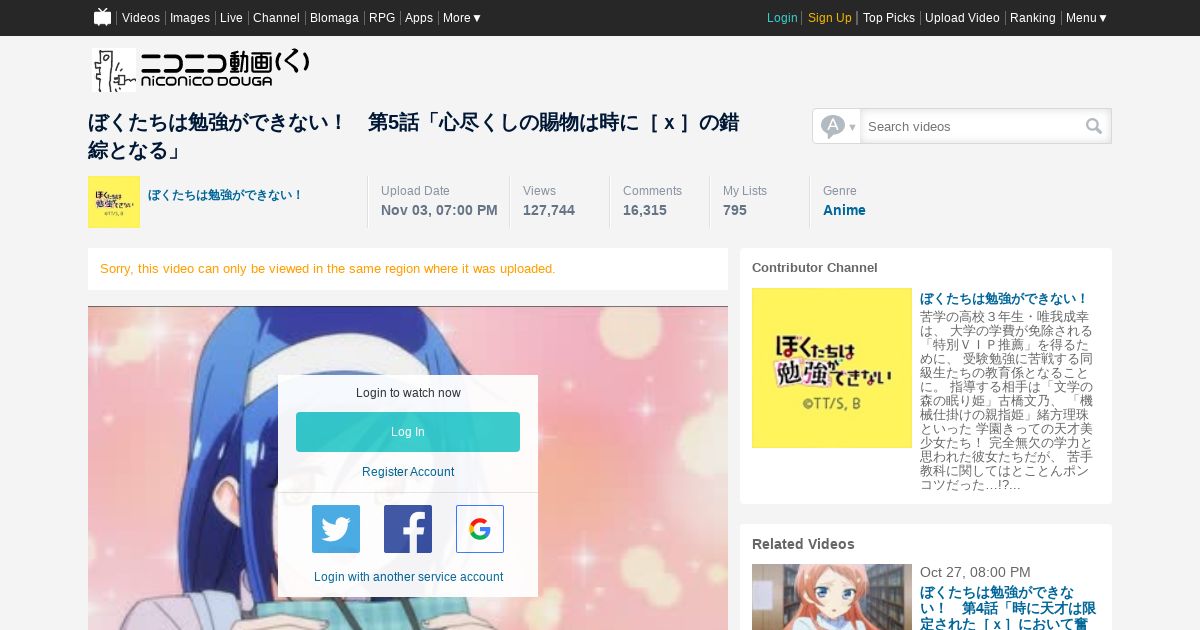Sign in with the Facebook icon
This screenshot has width=1200, height=630.
(x=408, y=529)
